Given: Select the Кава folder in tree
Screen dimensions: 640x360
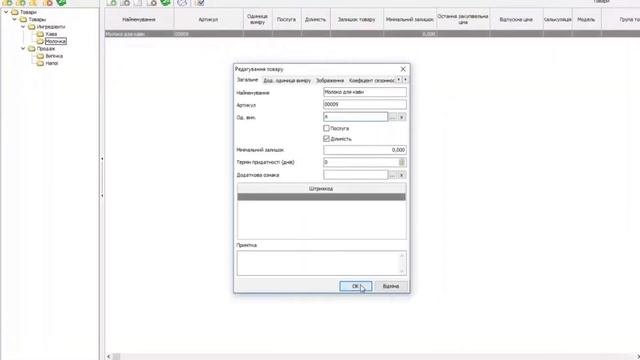Looking at the screenshot, I should tap(51, 34).
